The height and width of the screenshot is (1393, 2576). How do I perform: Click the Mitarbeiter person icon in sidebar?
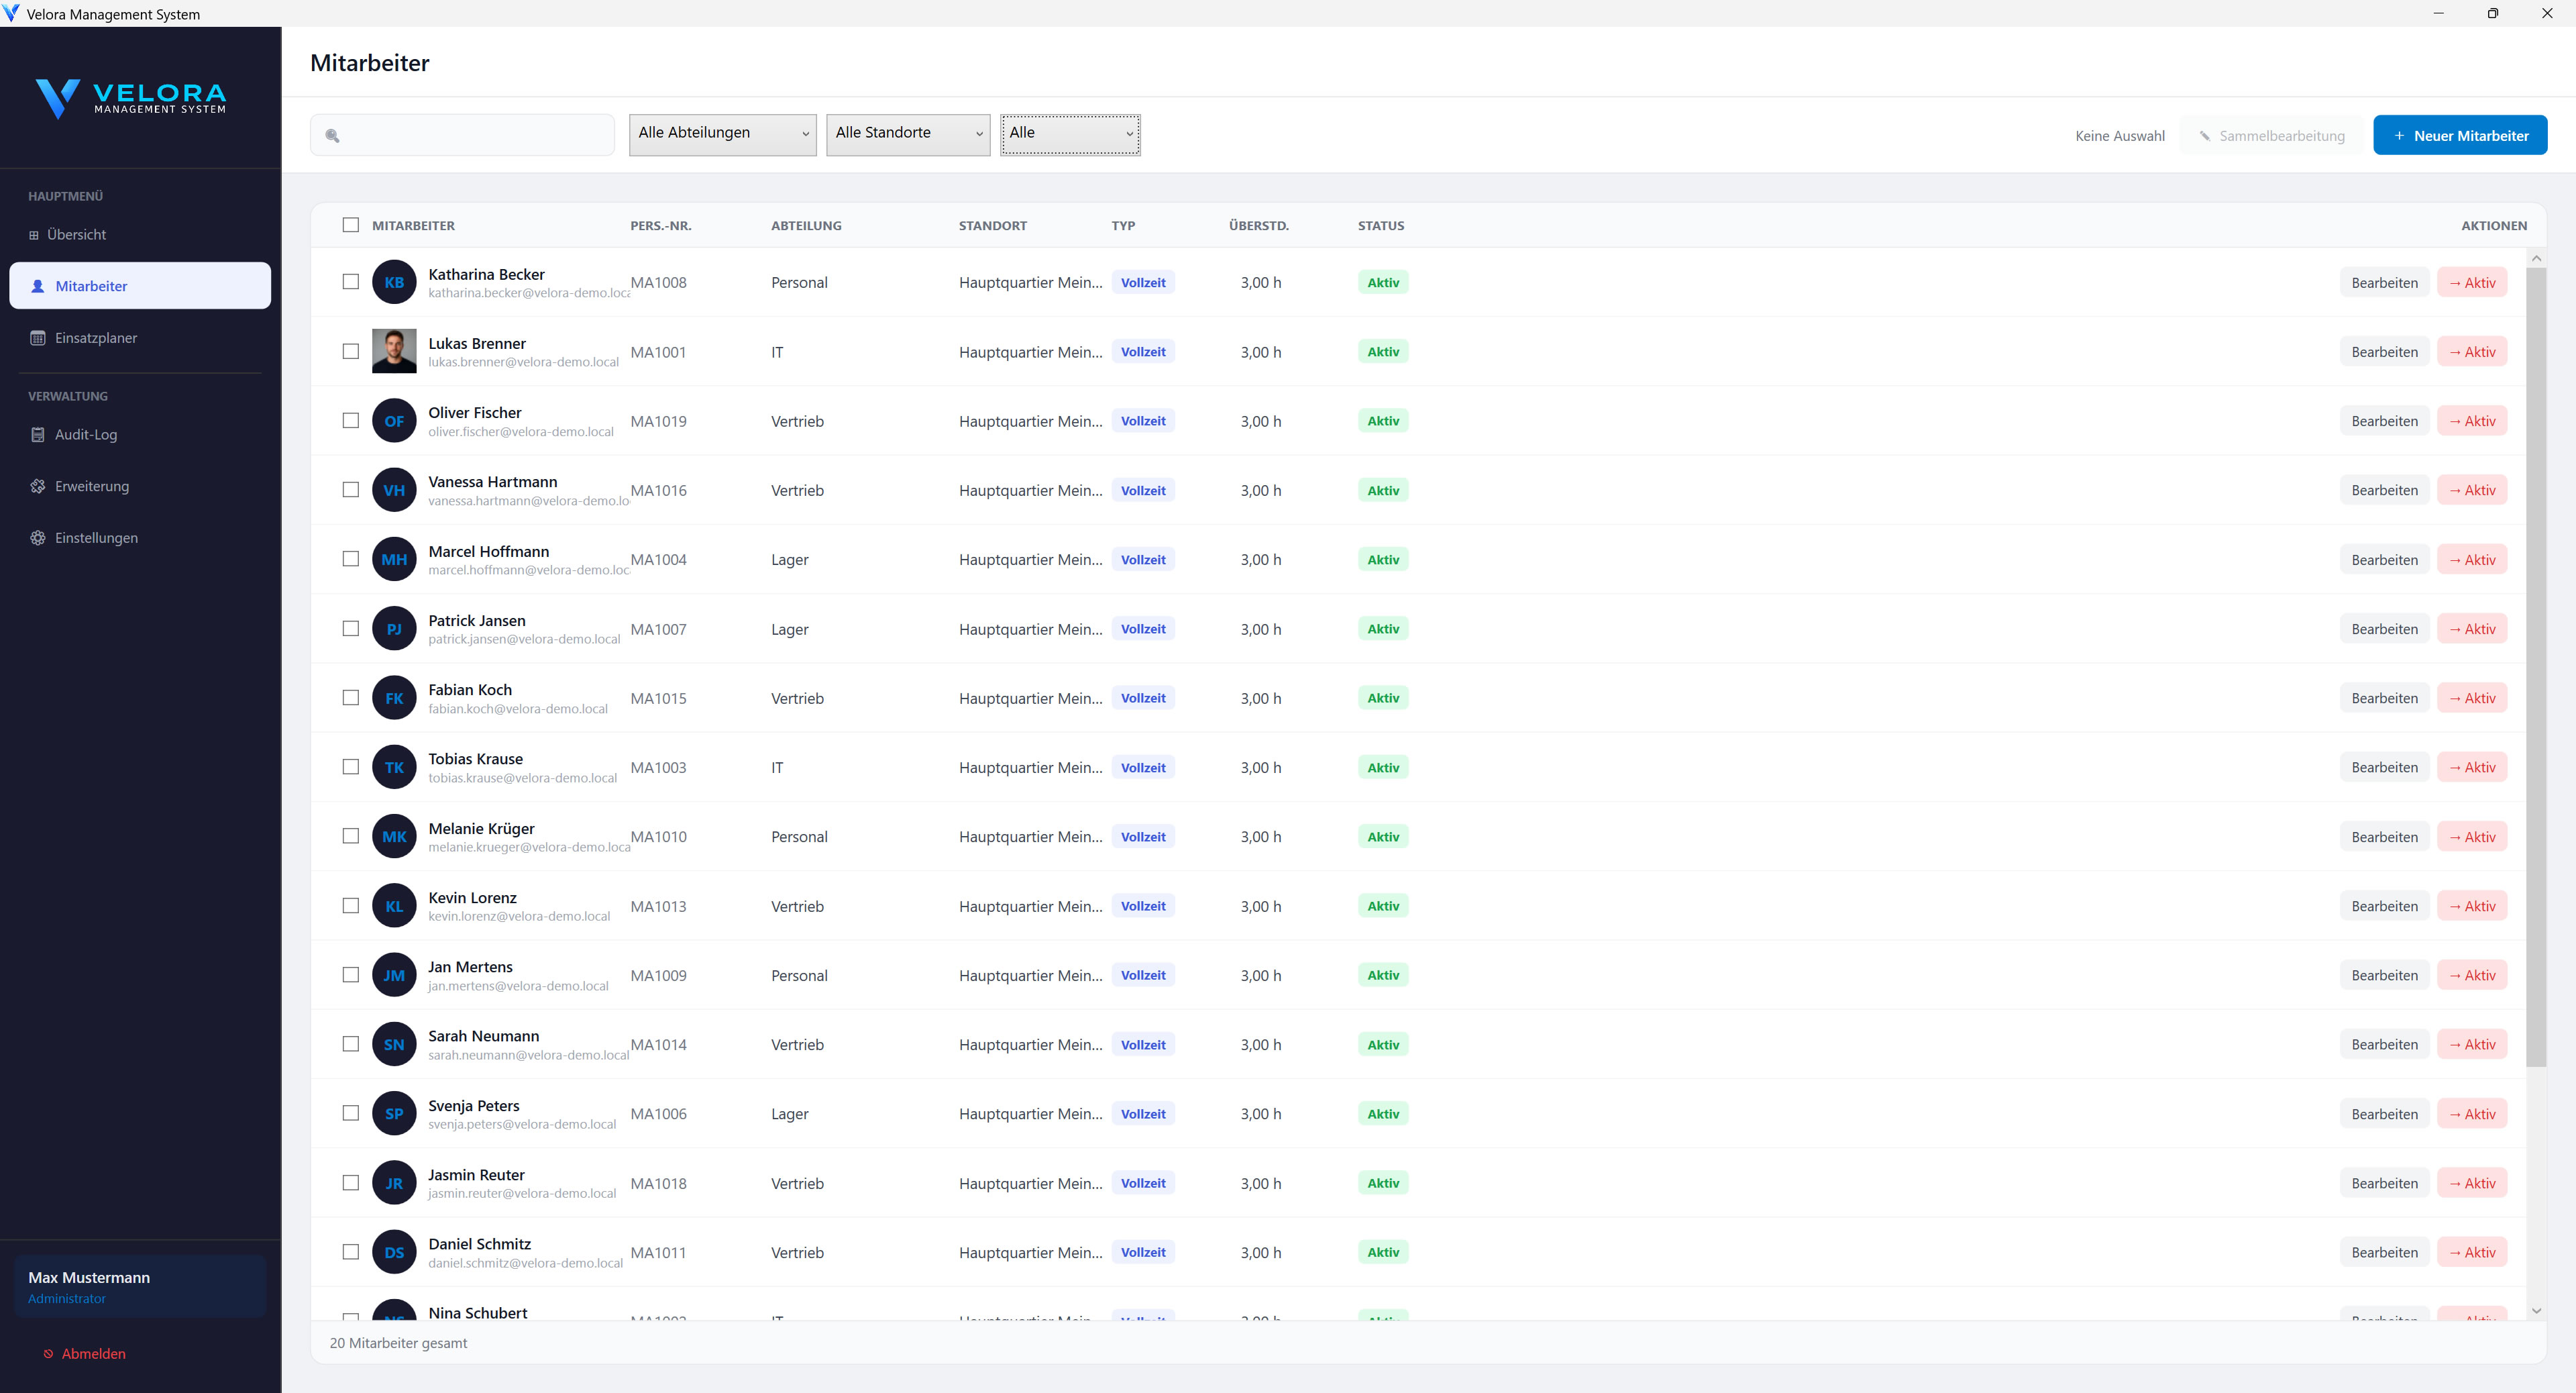coord(38,286)
